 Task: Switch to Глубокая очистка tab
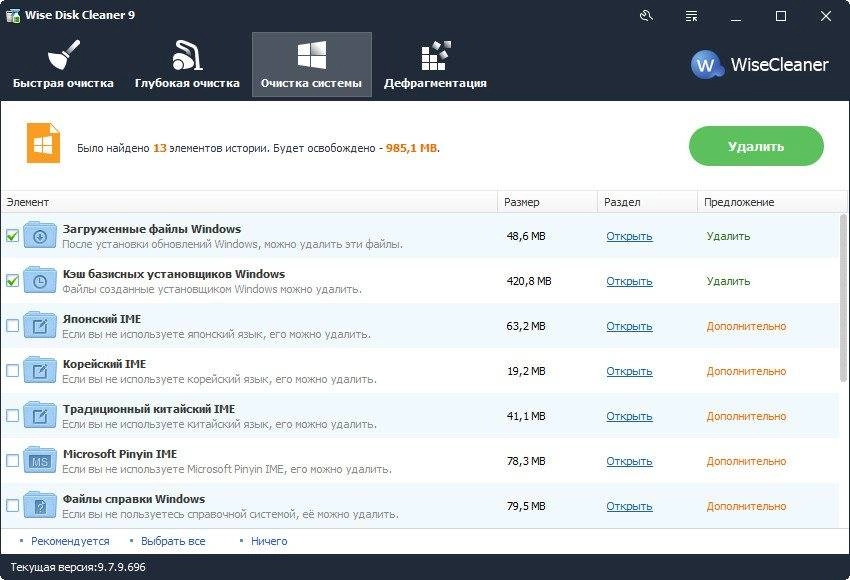(187, 65)
